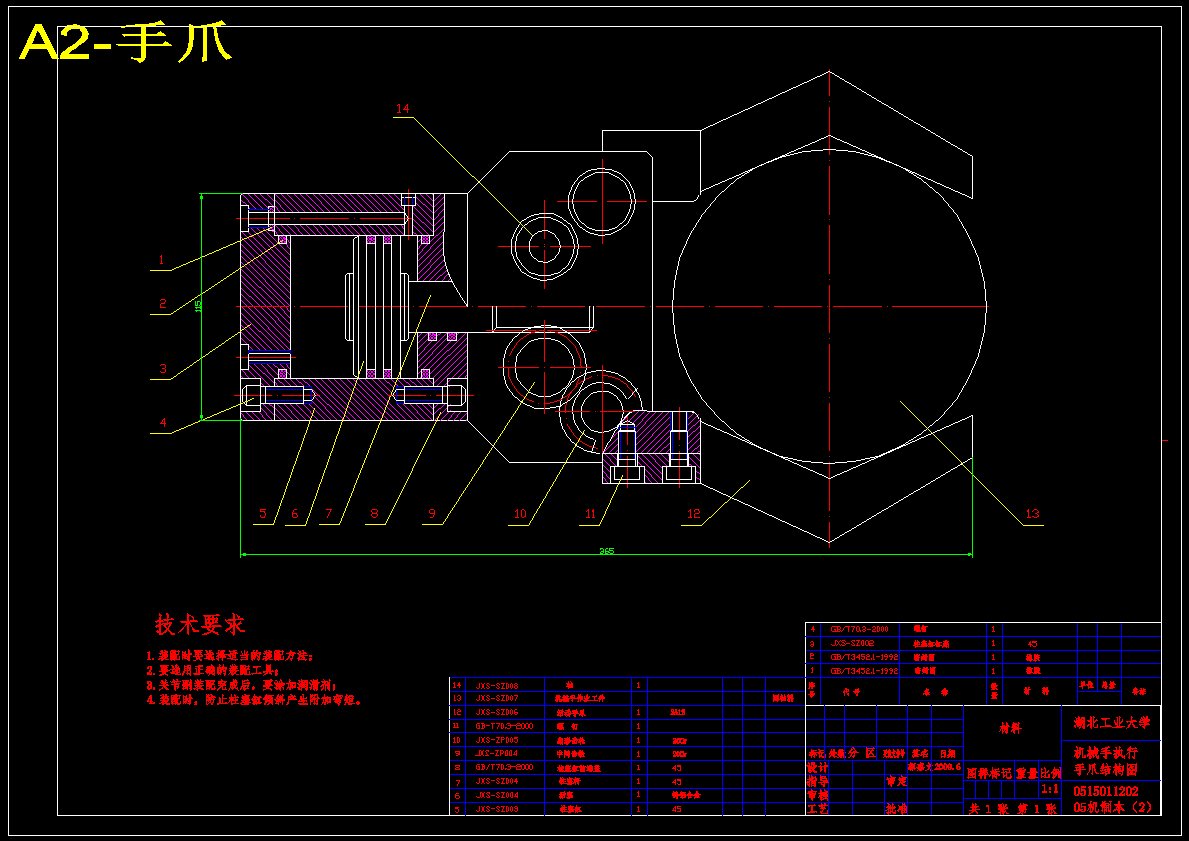
Task: Click the 'JXS-ZP005' code in row 10
Action: coord(497,740)
